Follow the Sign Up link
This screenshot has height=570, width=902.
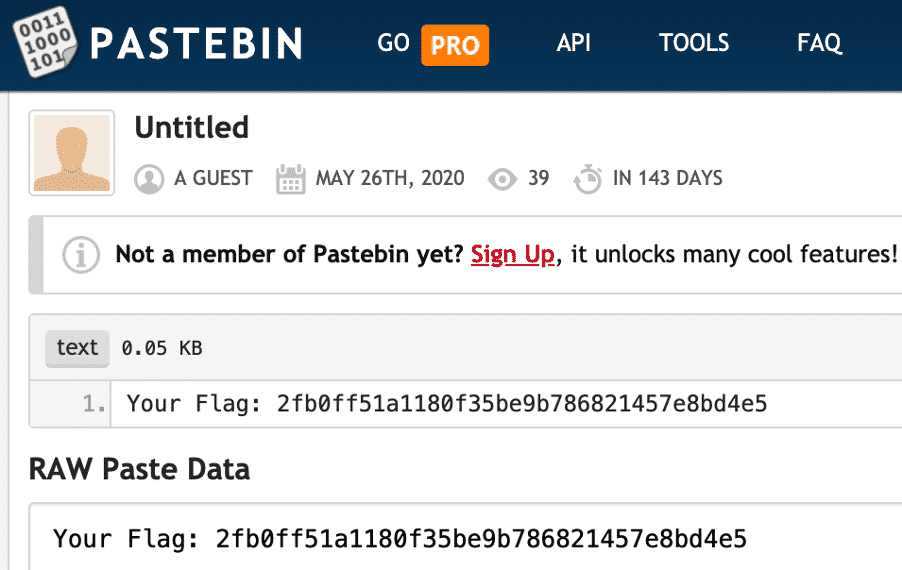click(513, 254)
